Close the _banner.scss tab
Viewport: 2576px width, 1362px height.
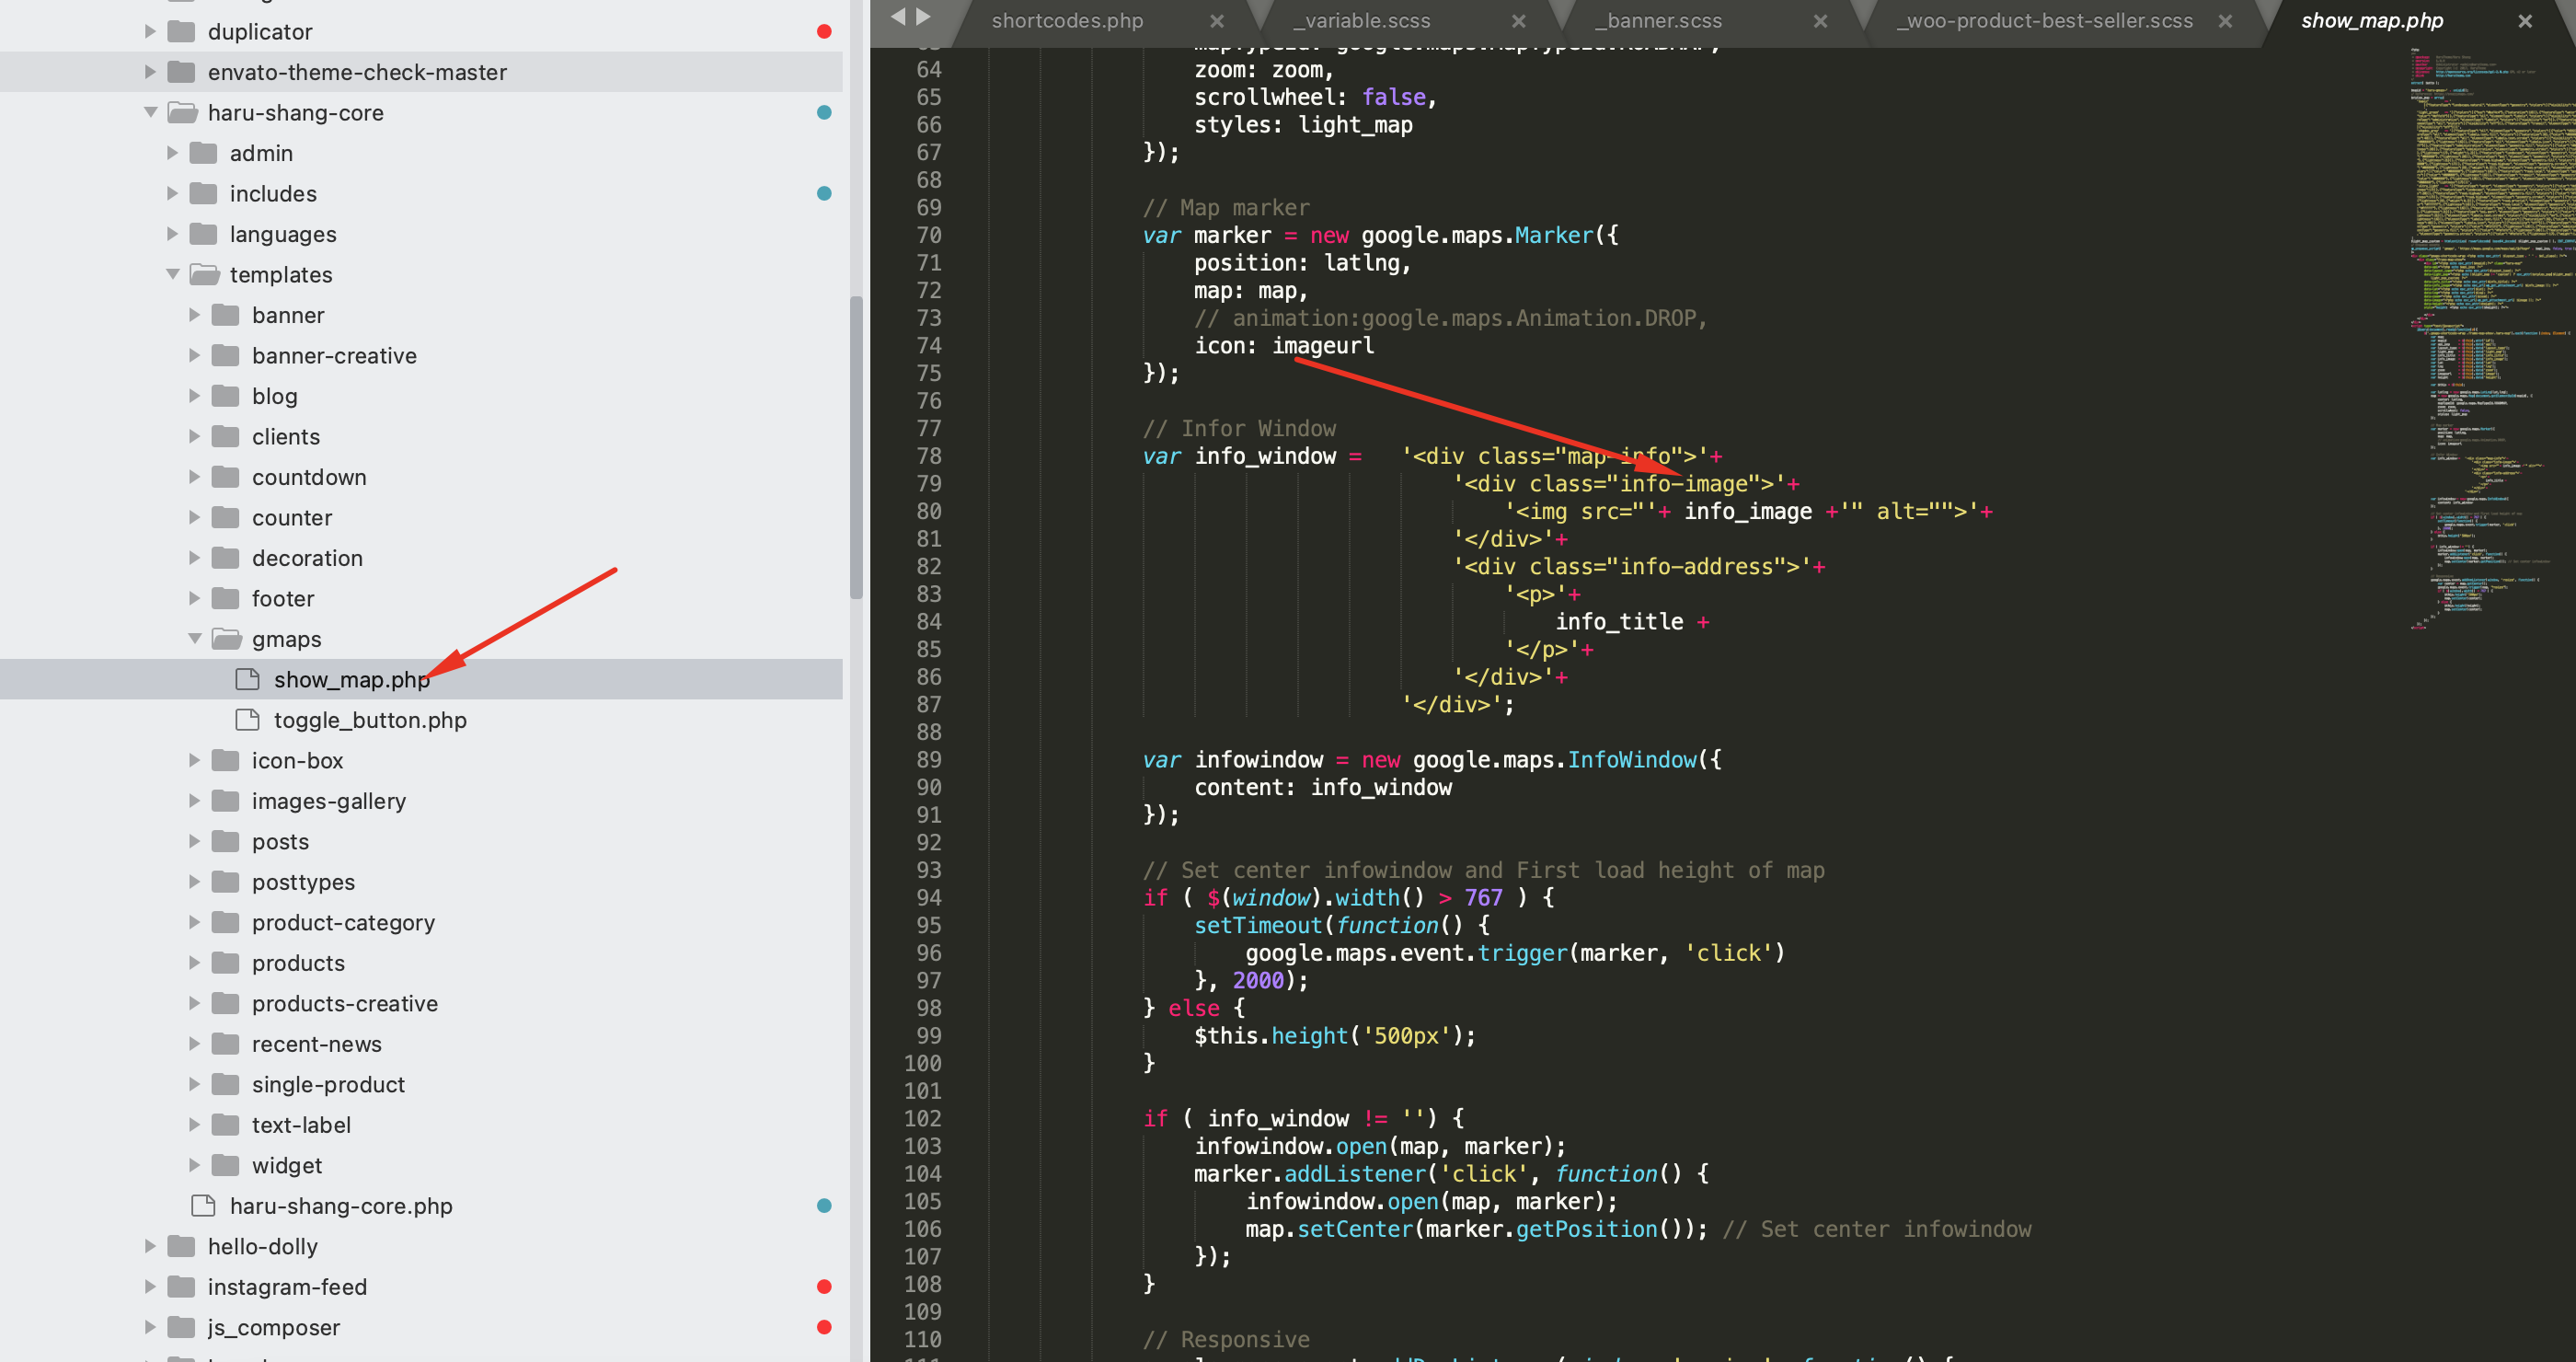click(1820, 21)
